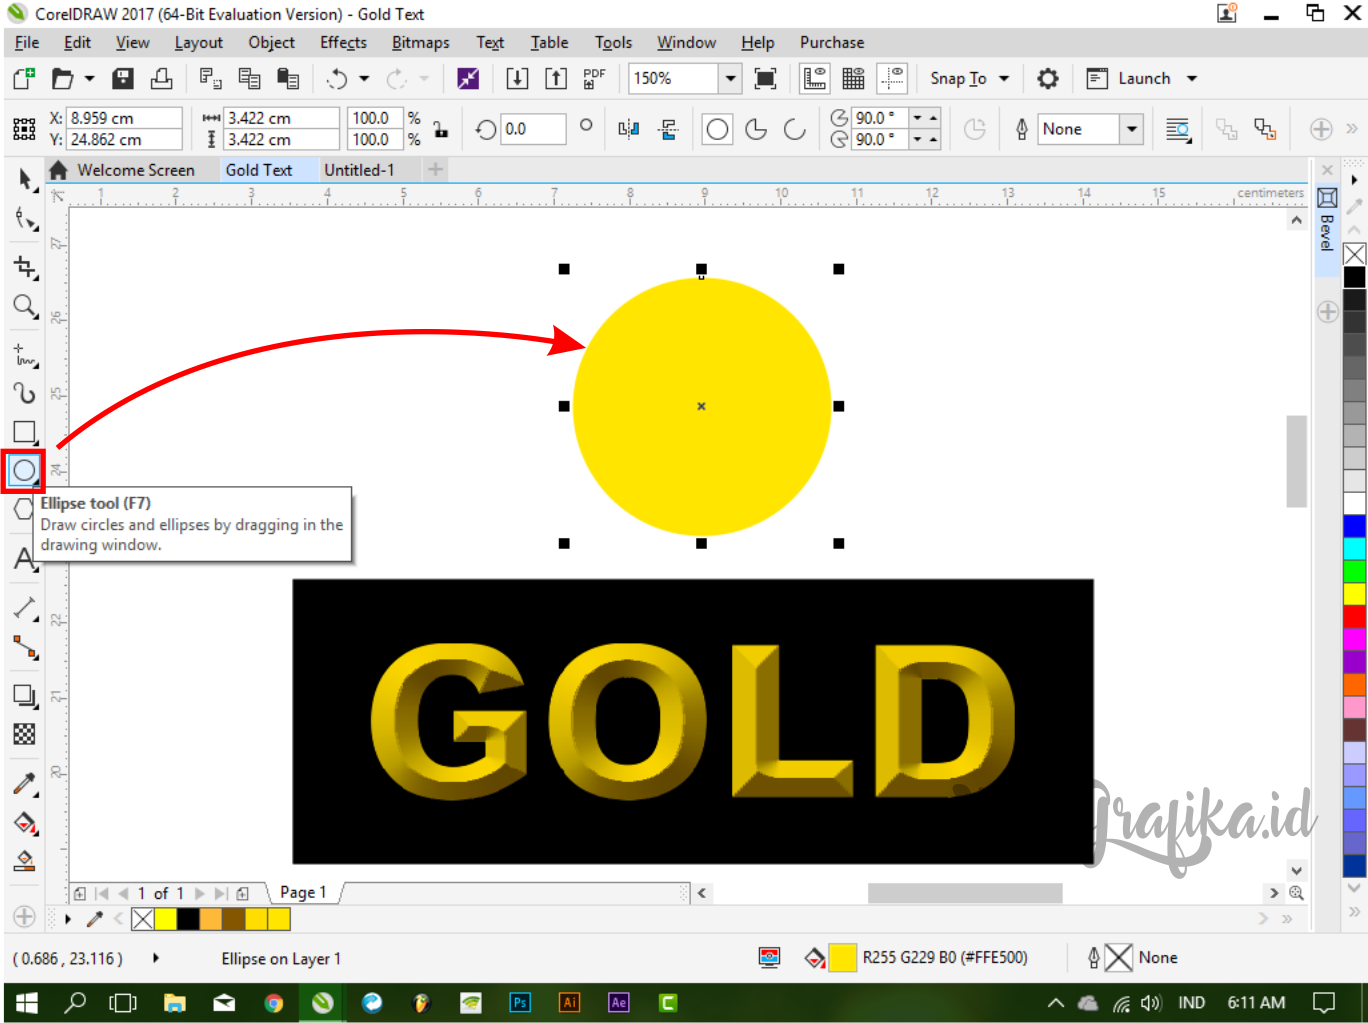Viewport: 1368px width, 1023px height.
Task: Expand the outline style None dropdown
Action: coord(1130,129)
